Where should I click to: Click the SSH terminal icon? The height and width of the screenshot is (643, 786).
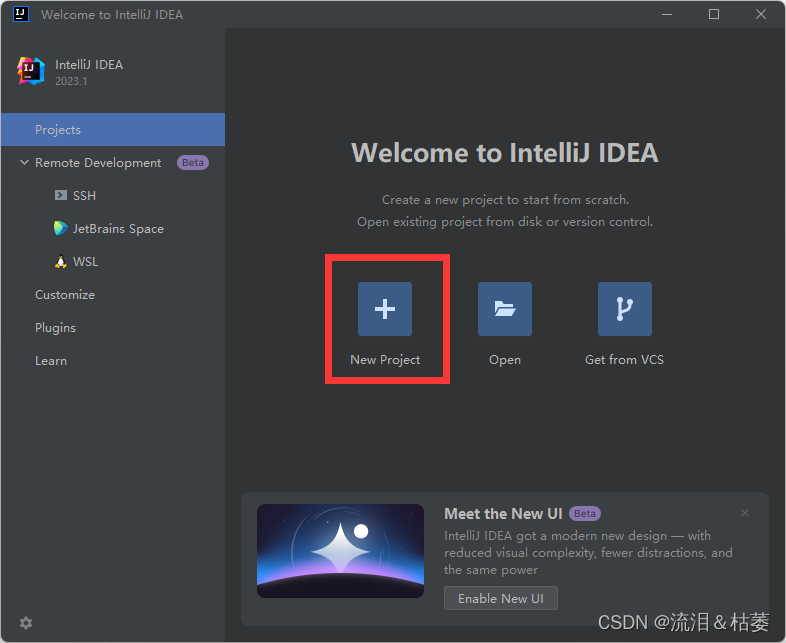(61, 195)
